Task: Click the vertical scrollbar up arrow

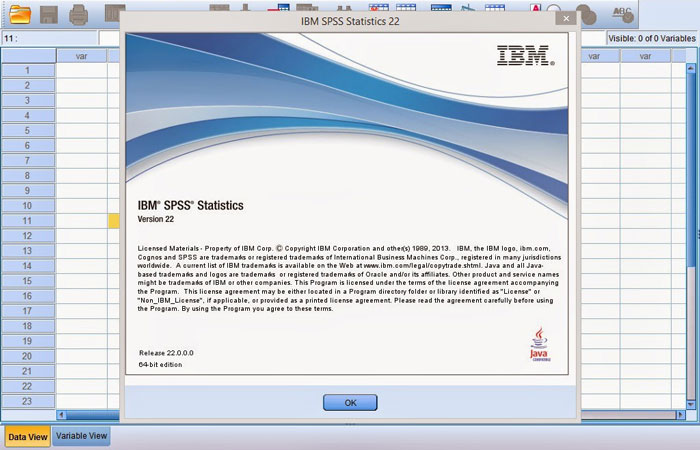Action: pos(691,68)
